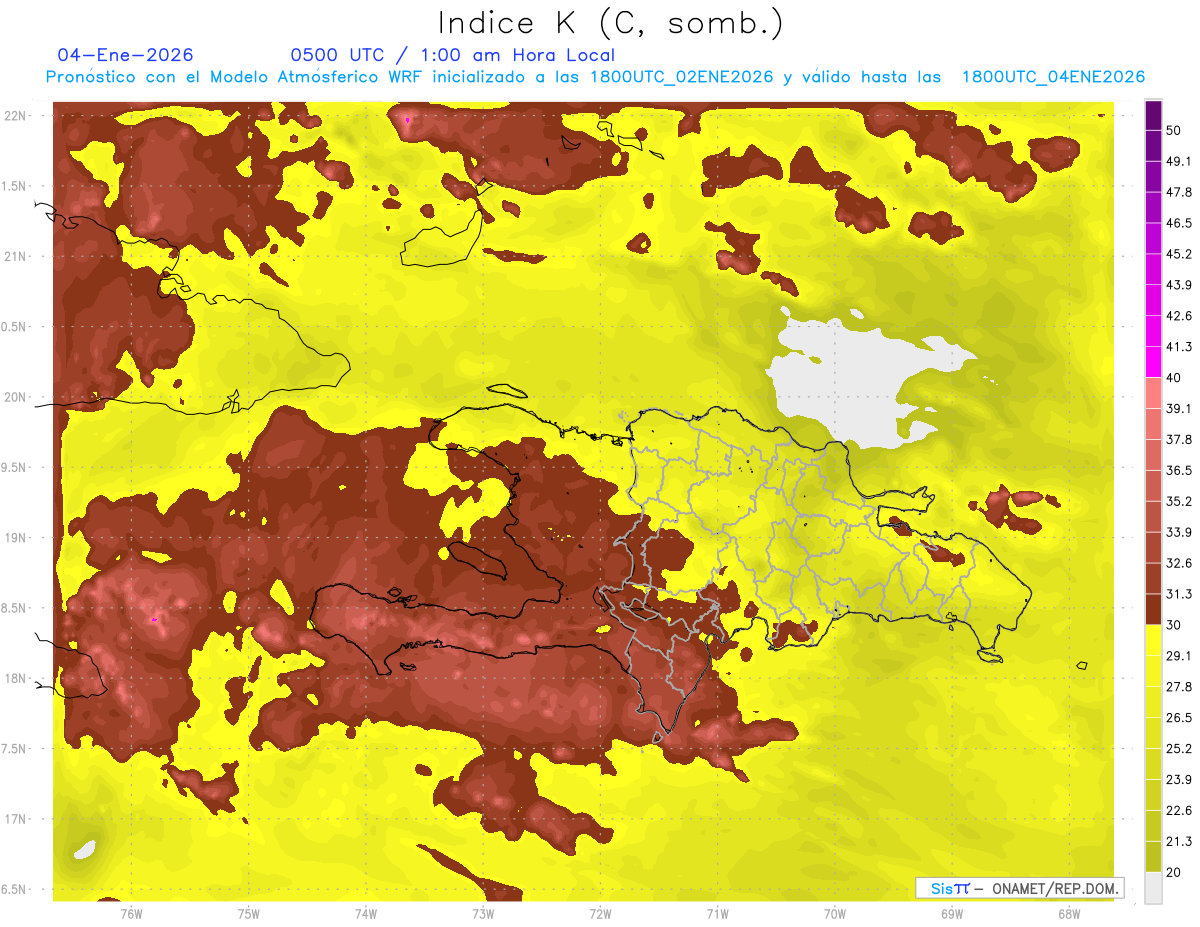This screenshot has width=1200, height=927.
Task: Click the map title "Indice K (C, somb.)"
Action: [x=610, y=23]
